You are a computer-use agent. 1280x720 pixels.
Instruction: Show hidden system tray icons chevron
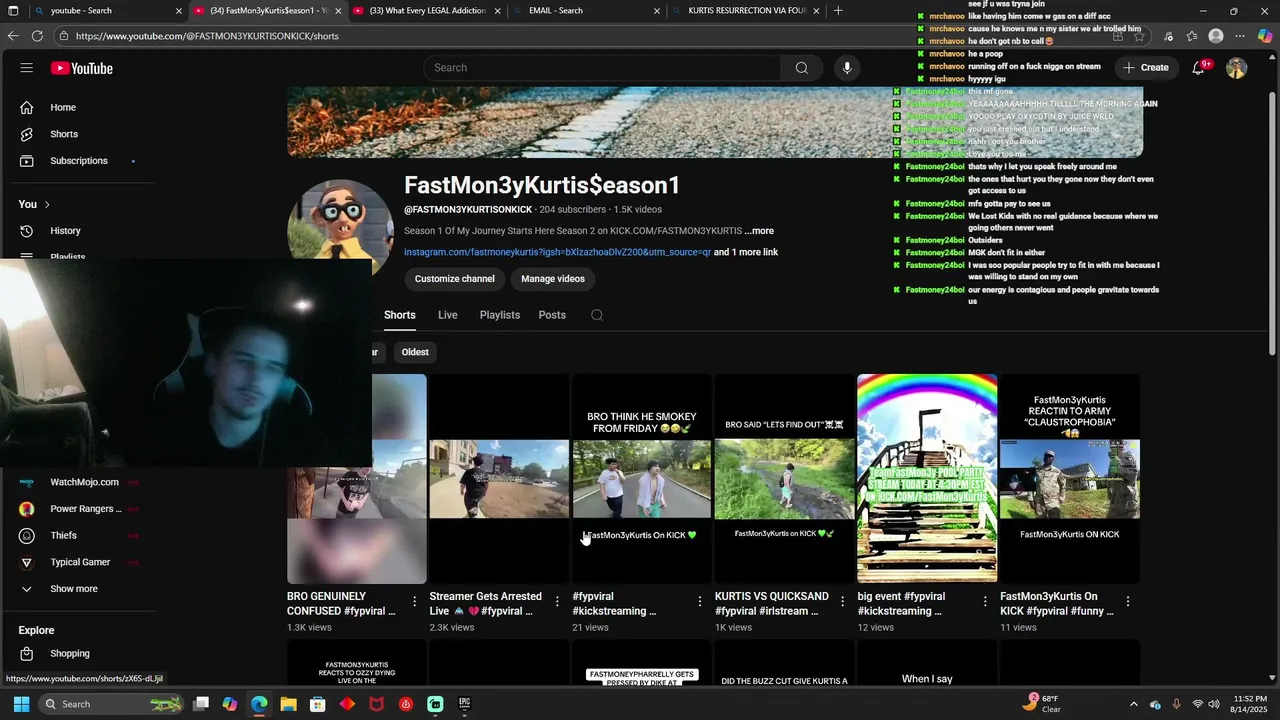(1133, 704)
